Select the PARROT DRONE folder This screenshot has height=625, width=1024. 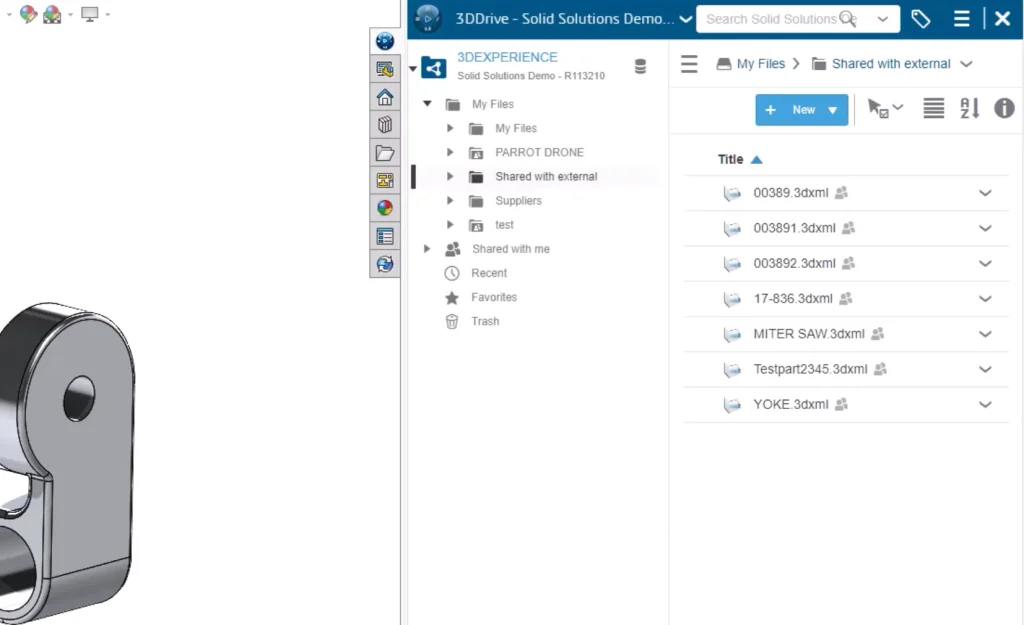pyautogui.click(x=539, y=152)
